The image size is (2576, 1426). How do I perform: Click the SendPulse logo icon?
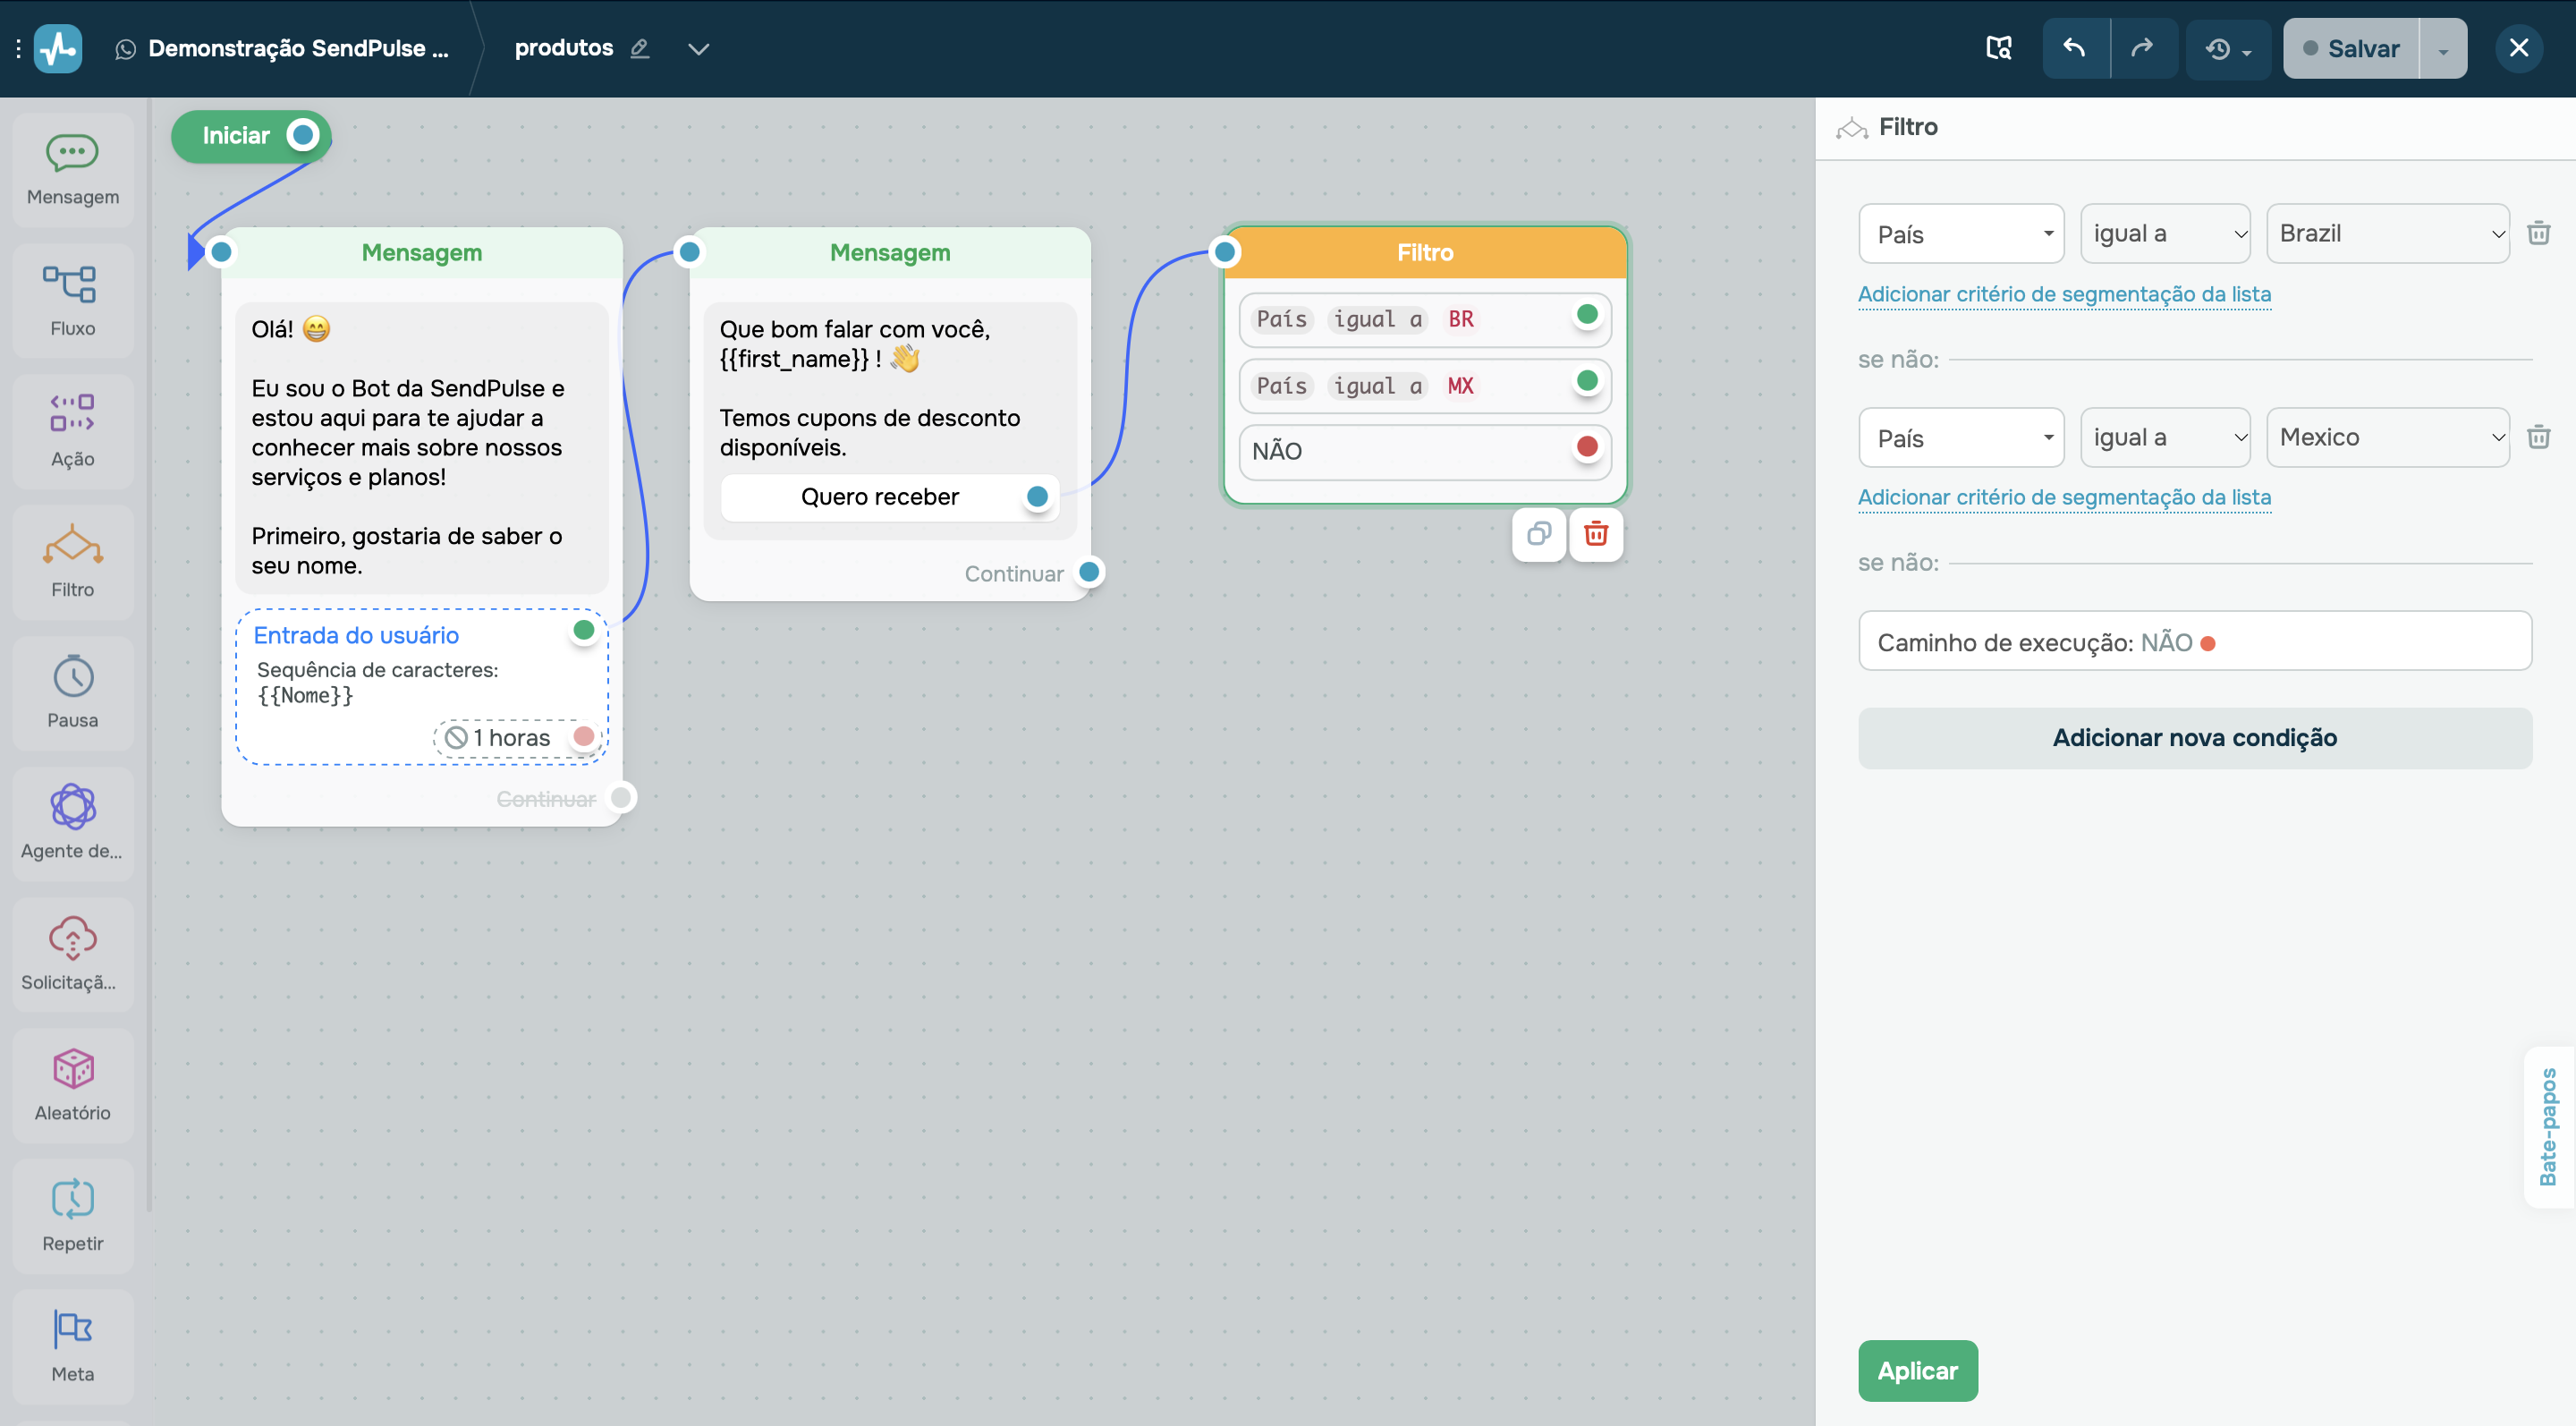point(58,48)
